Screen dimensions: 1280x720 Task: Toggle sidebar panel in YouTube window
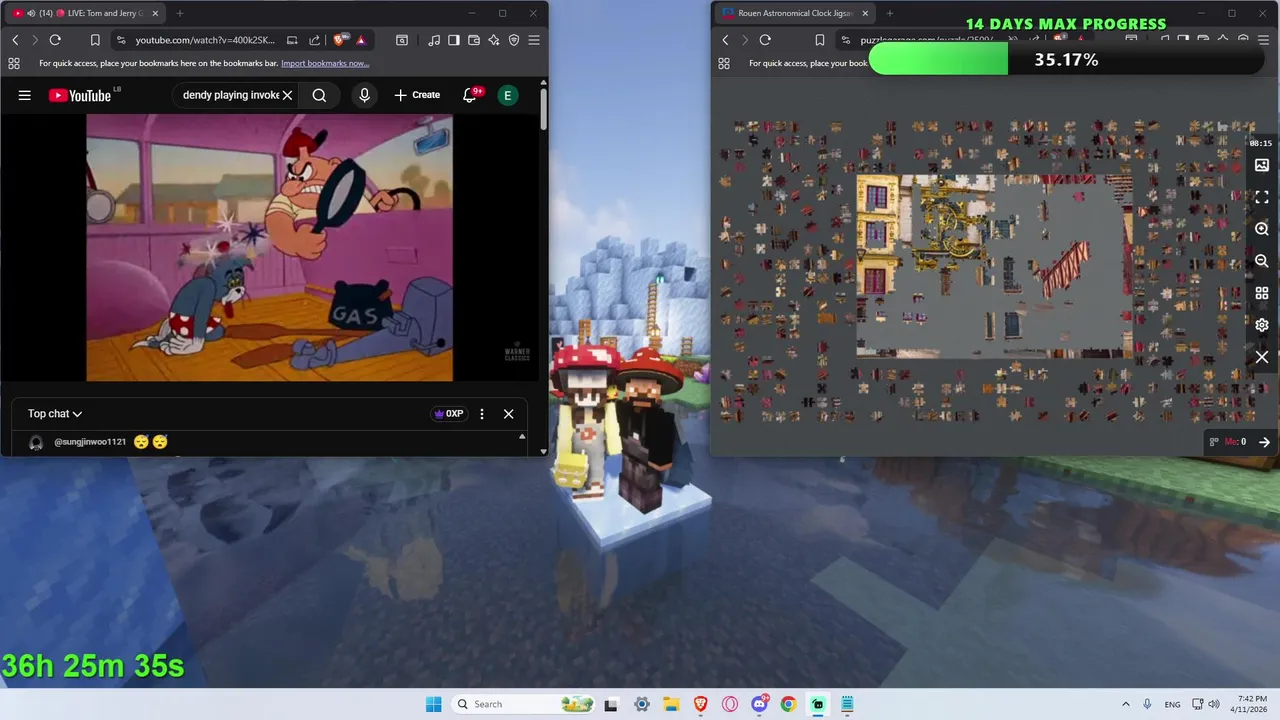tap(454, 40)
